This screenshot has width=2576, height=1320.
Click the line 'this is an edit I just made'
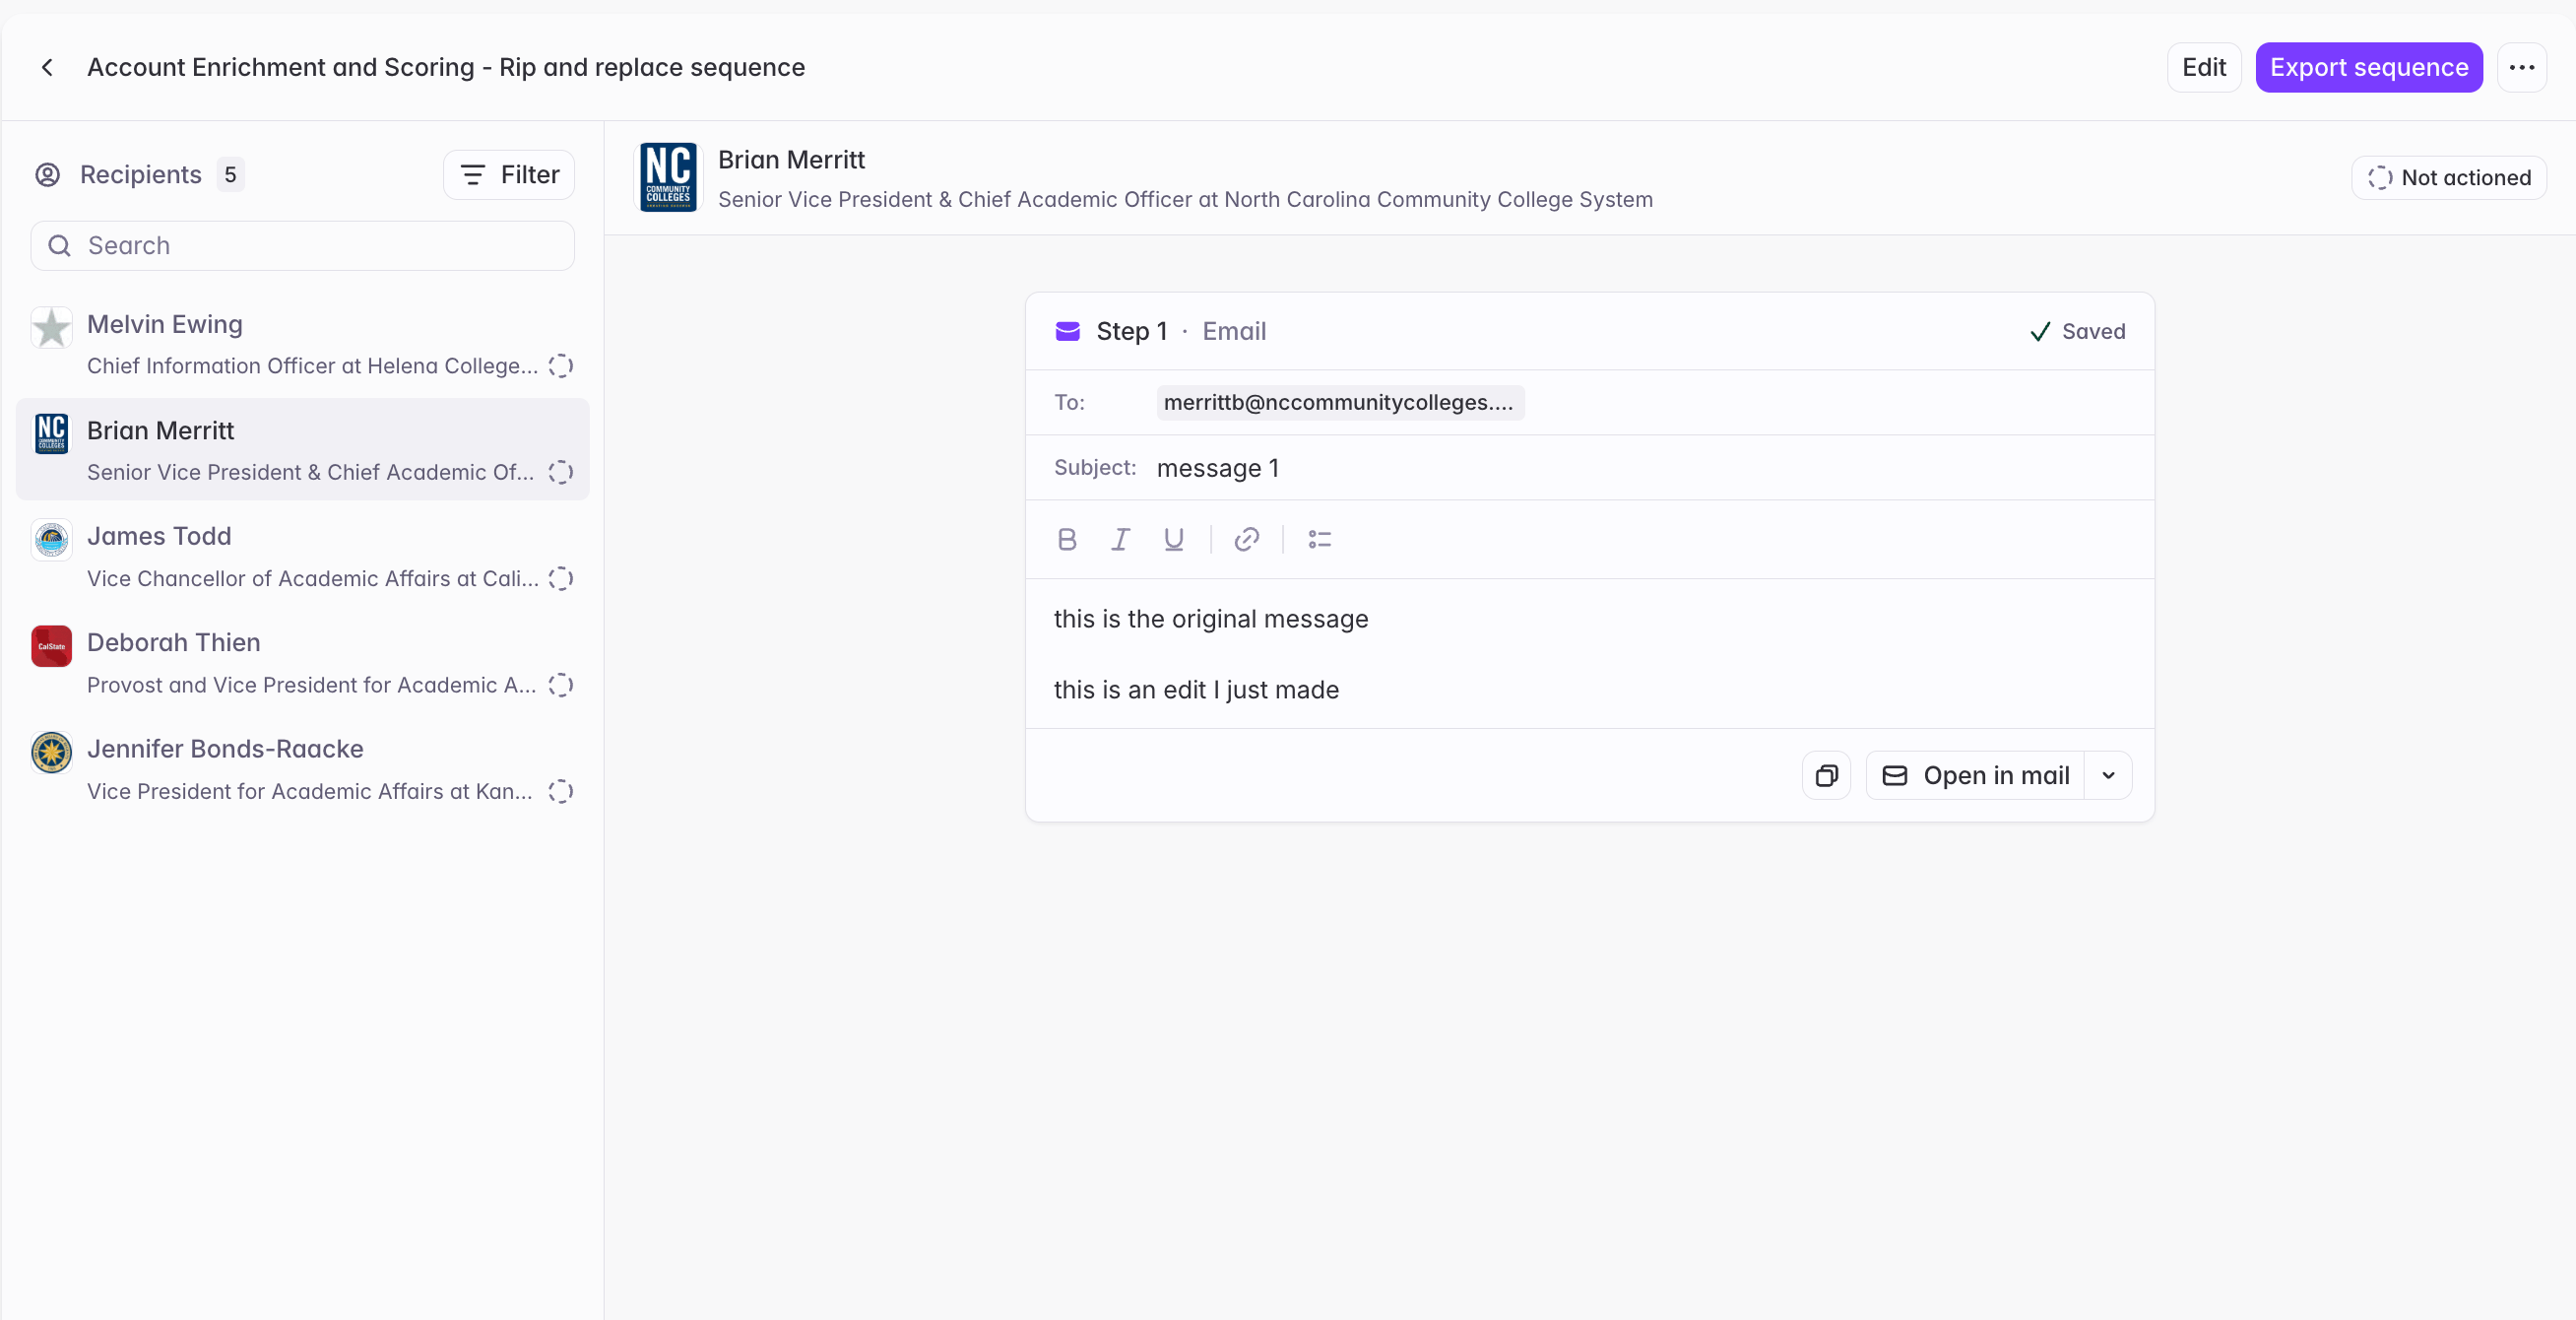tap(1195, 690)
